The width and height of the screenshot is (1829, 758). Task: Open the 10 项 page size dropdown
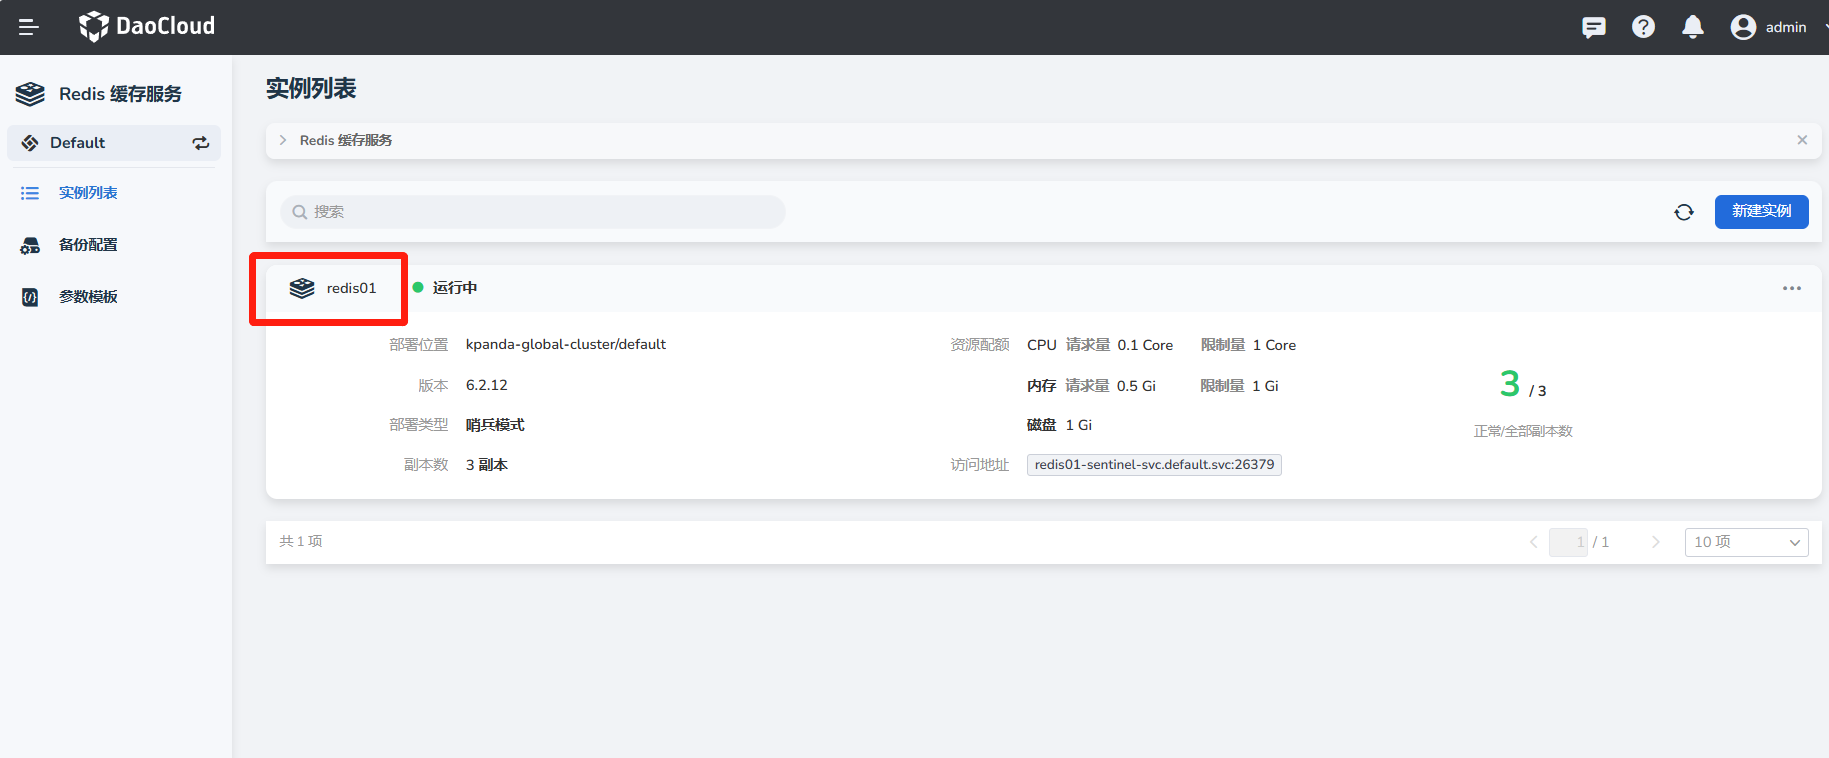coord(1746,542)
